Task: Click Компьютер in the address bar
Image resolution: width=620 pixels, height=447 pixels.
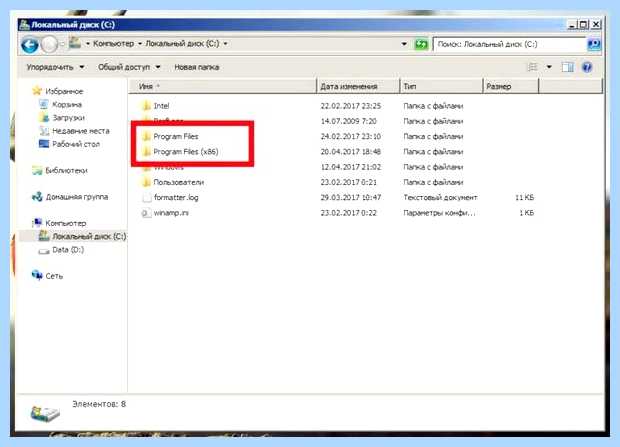Action: (113, 44)
